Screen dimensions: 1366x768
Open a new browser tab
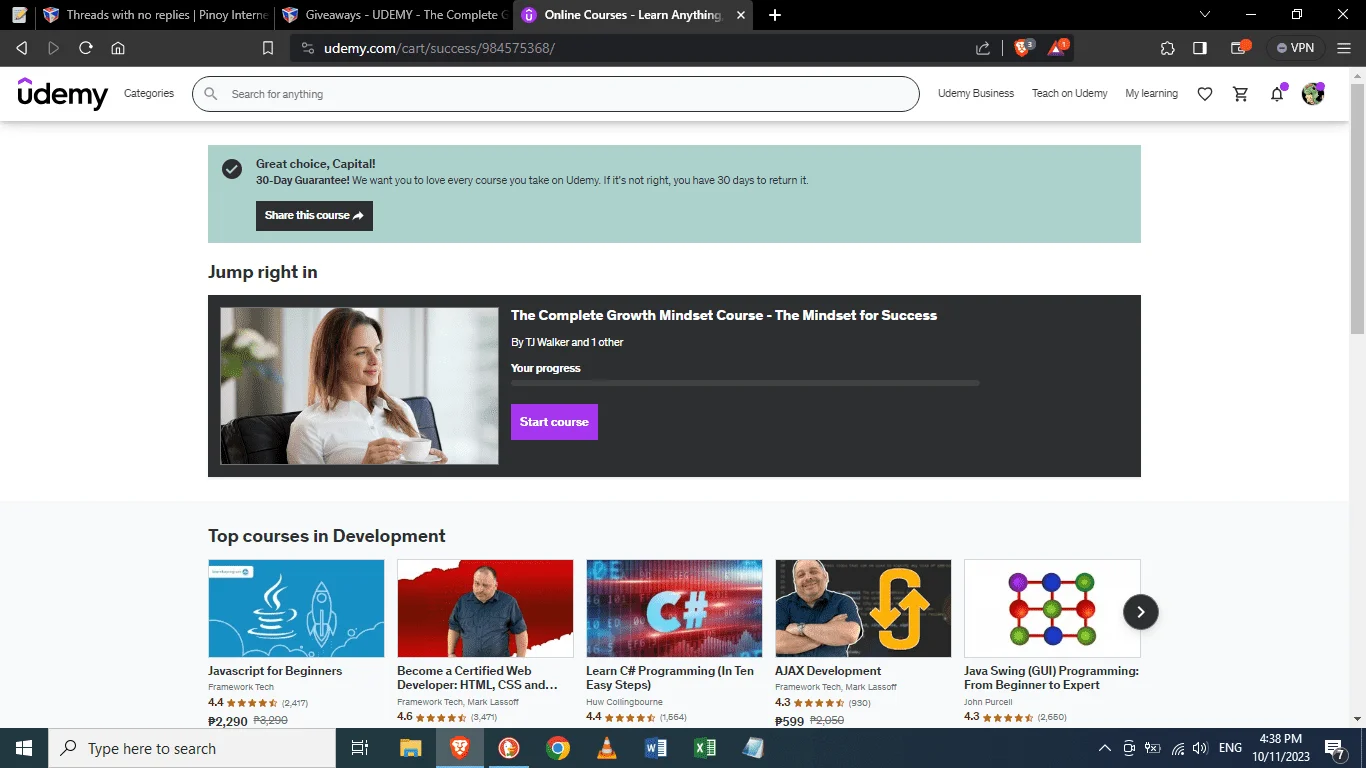tap(775, 15)
